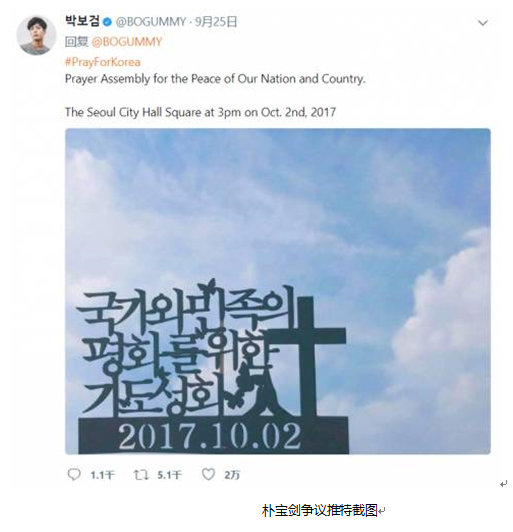Click the 1.1千 reply count
Image resolution: width=513 pixels, height=532 pixels.
[102, 475]
